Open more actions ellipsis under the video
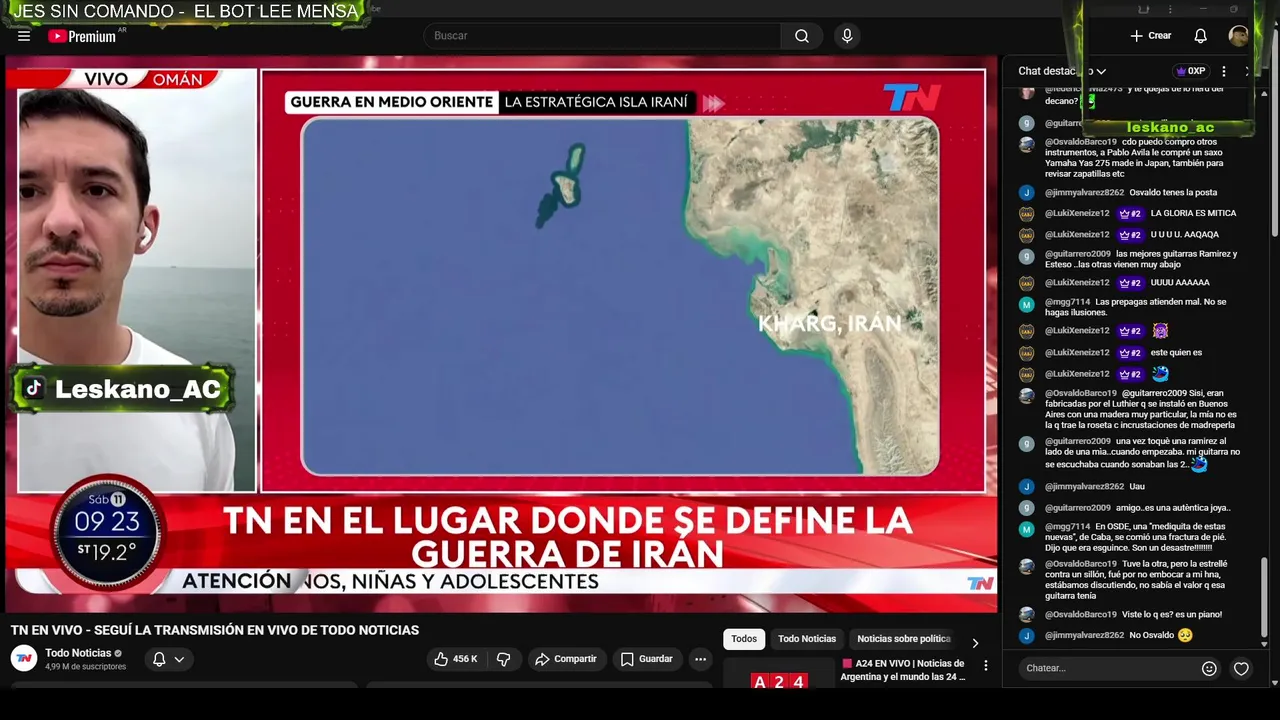The height and width of the screenshot is (720, 1280). (x=700, y=659)
